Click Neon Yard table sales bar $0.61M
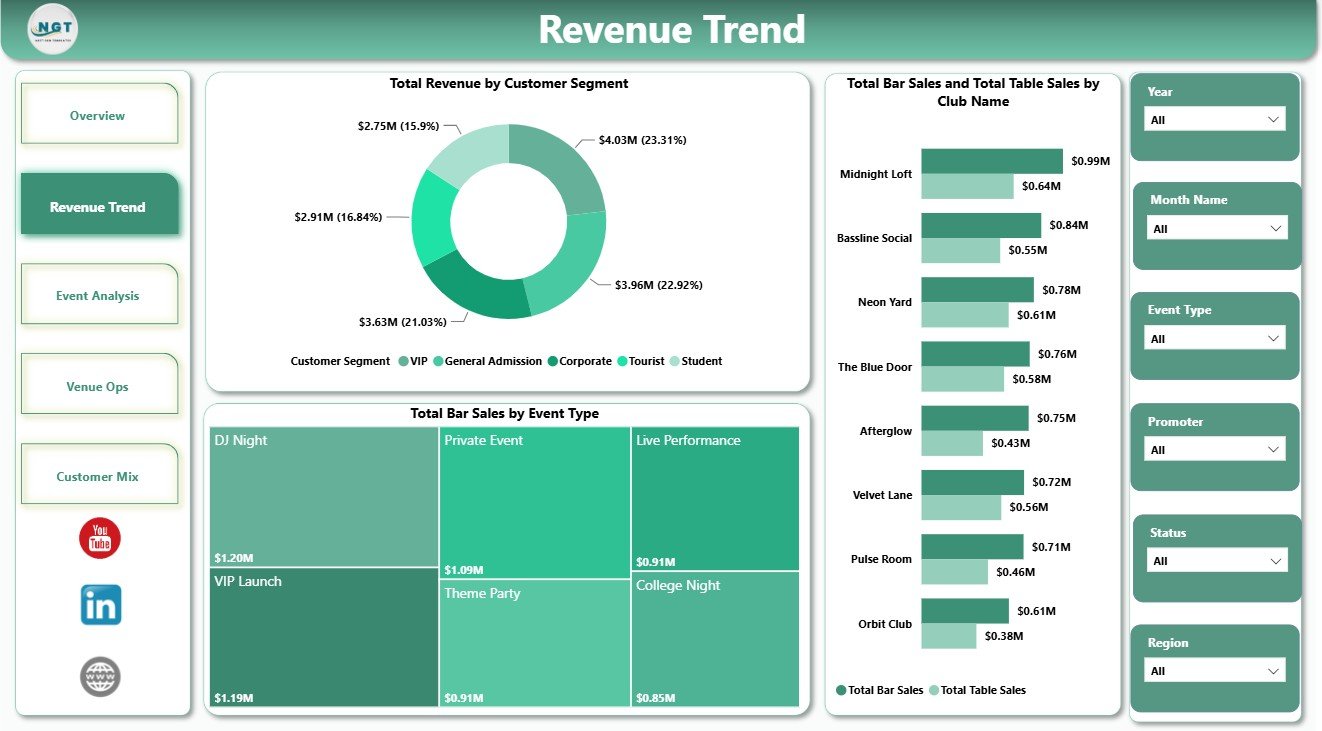Image resolution: width=1322 pixels, height=731 pixels. point(965,315)
